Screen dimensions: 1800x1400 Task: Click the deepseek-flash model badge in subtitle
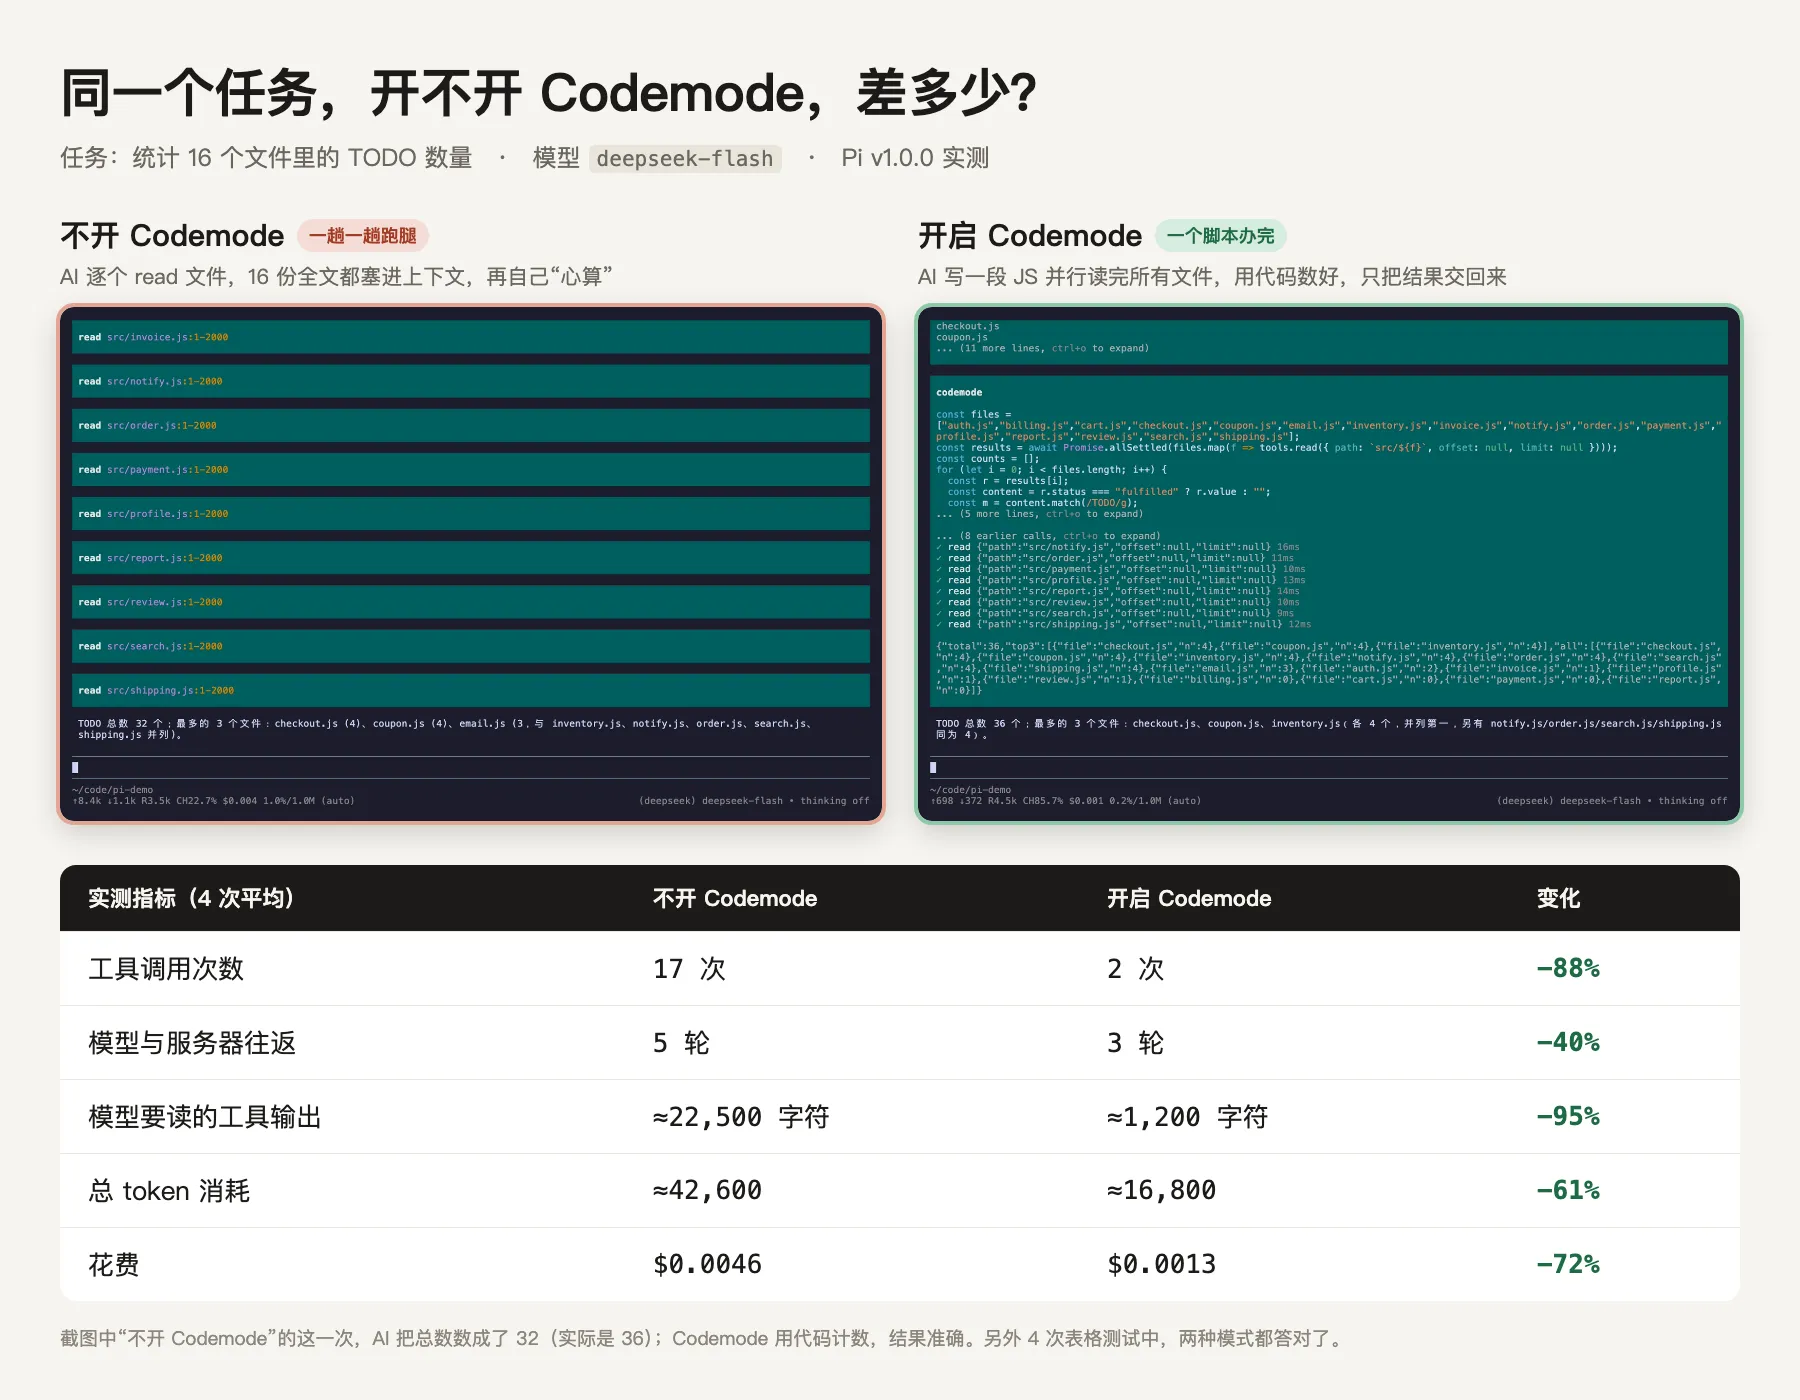tap(685, 158)
